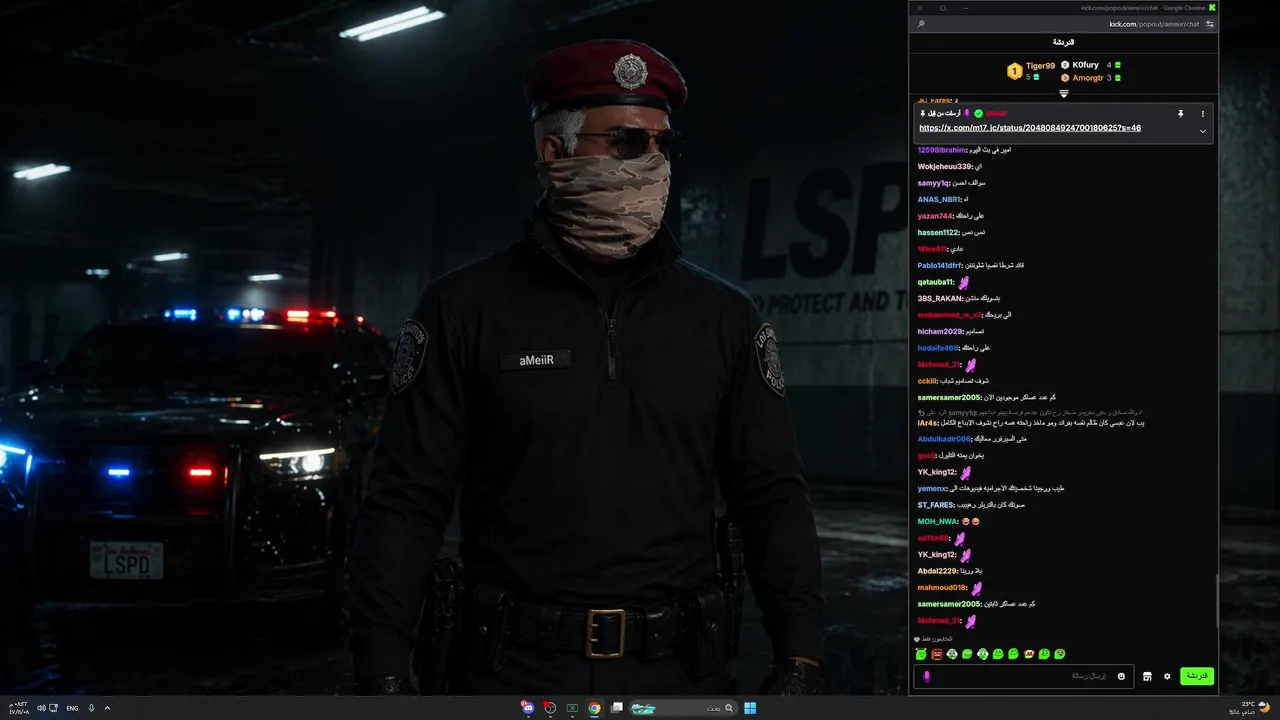Insert the fifth quick emote with headphones
The image size is (1280, 720).
(x=983, y=654)
